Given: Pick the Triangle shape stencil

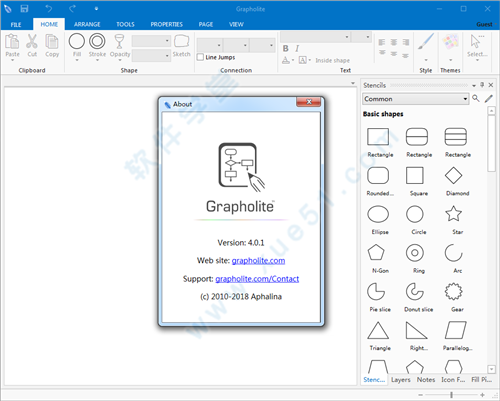Looking at the screenshot, I should click(x=378, y=330).
